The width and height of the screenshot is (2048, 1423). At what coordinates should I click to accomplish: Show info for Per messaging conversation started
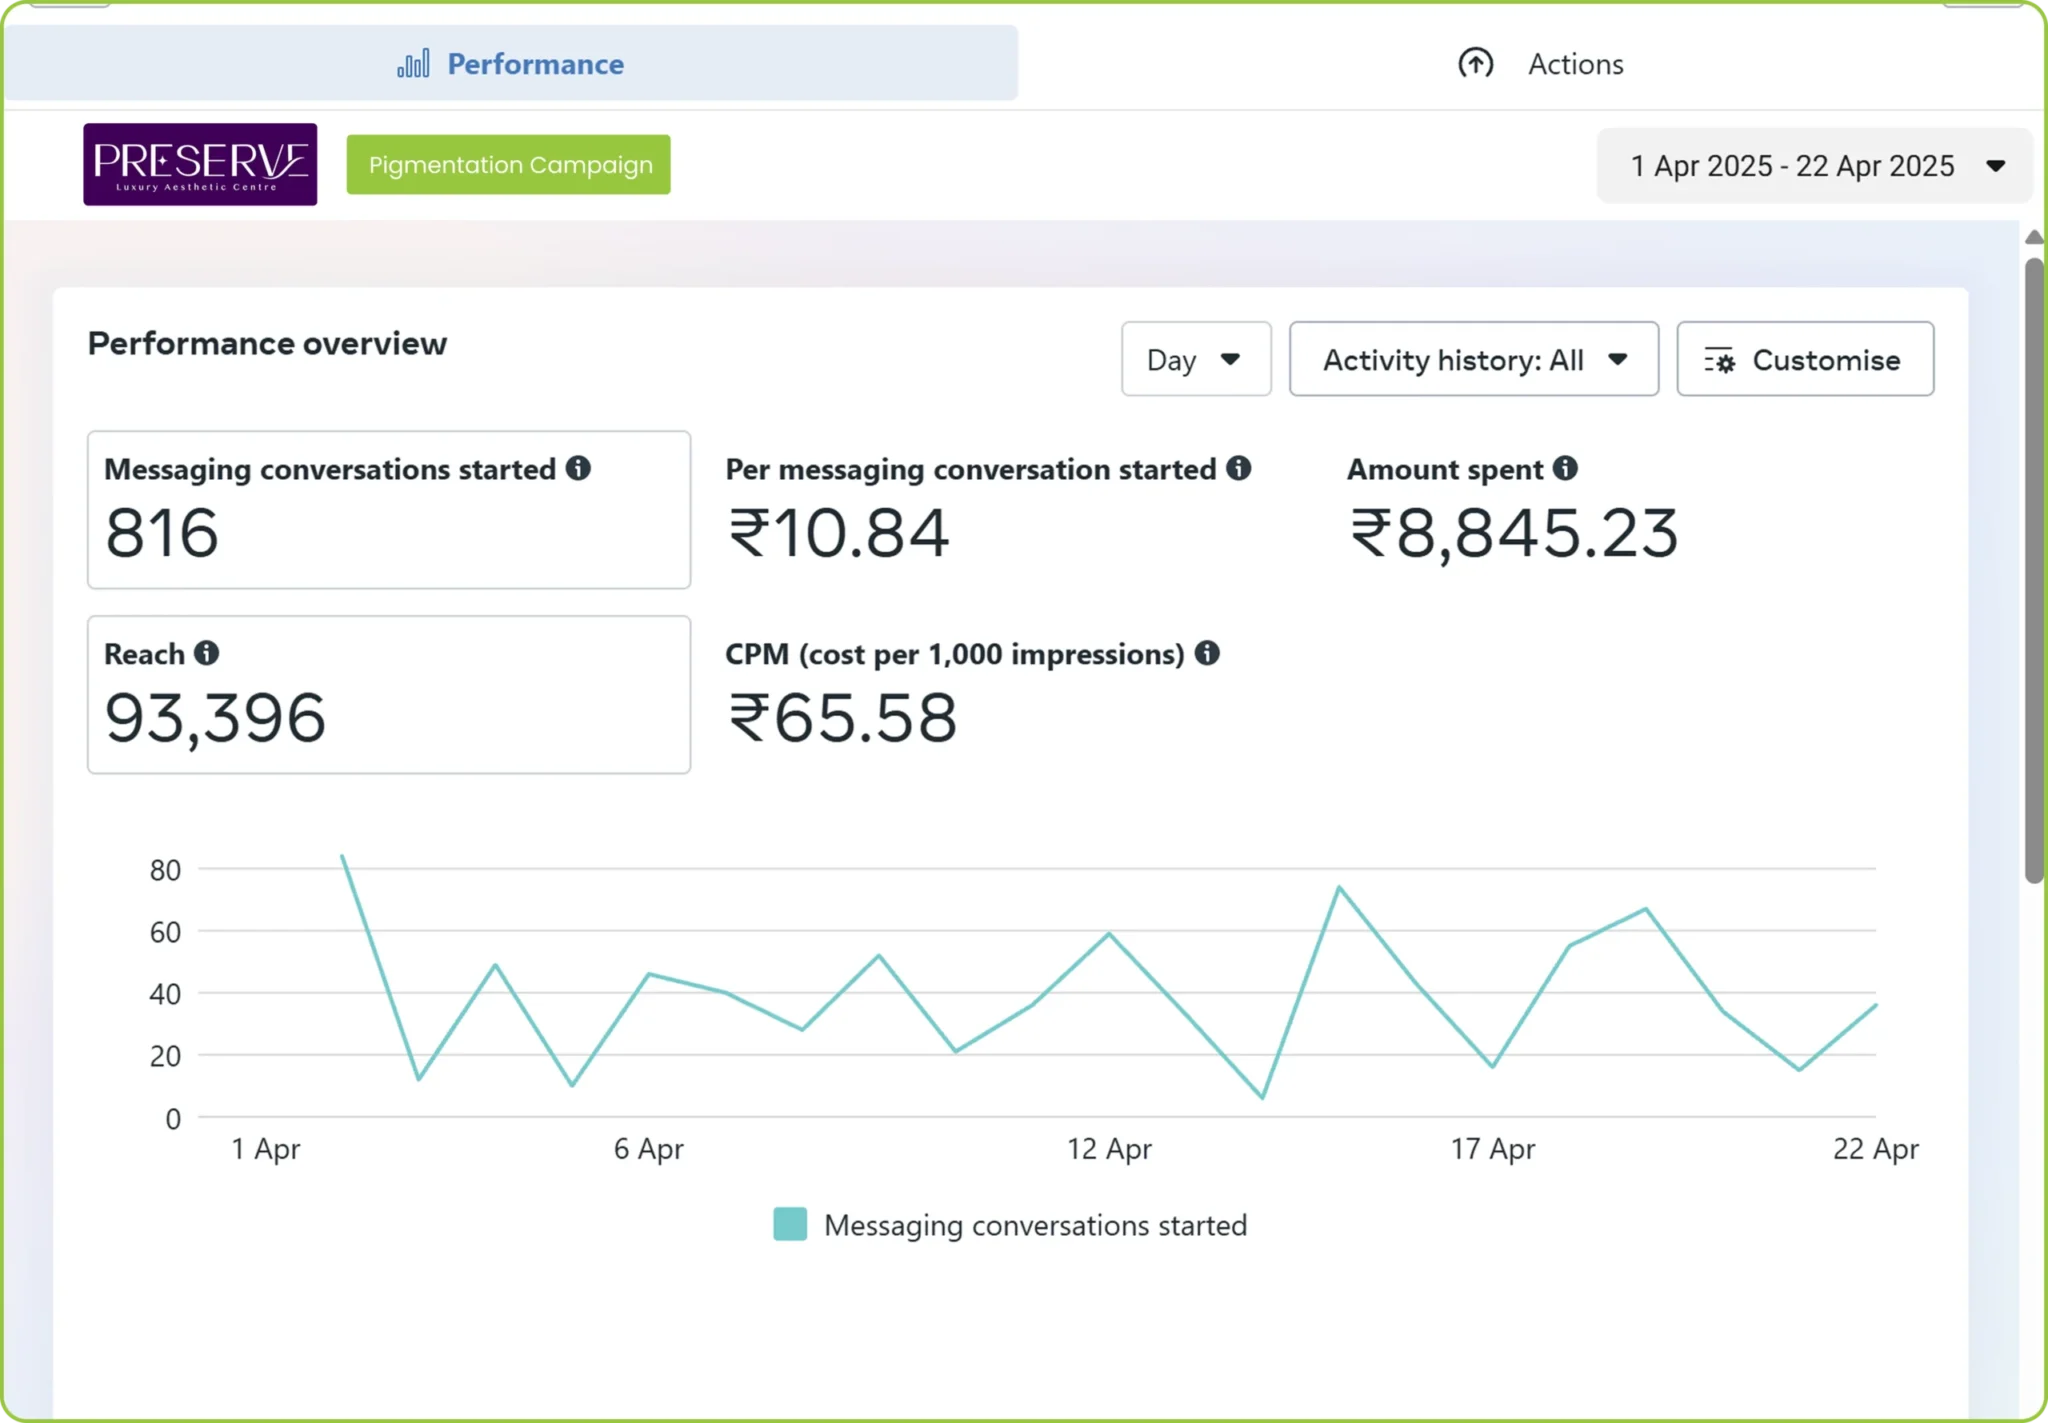click(x=1238, y=468)
